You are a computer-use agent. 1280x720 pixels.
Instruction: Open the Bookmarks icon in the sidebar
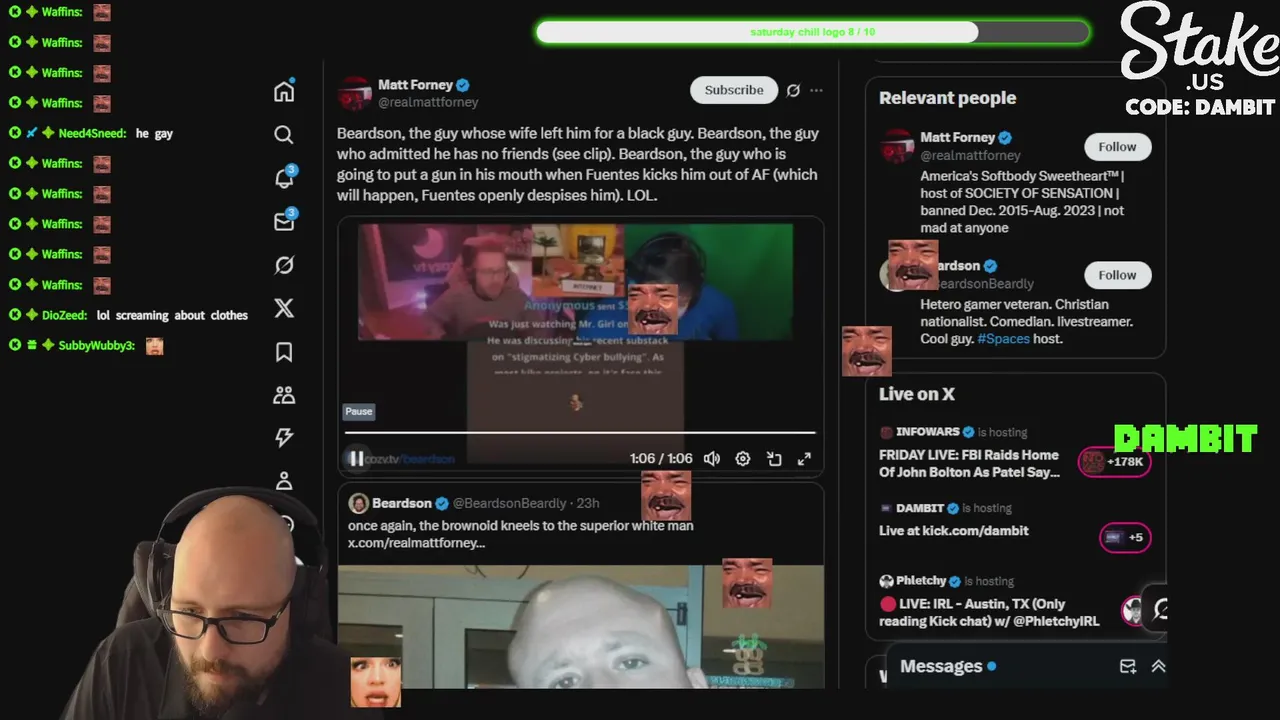coord(284,352)
